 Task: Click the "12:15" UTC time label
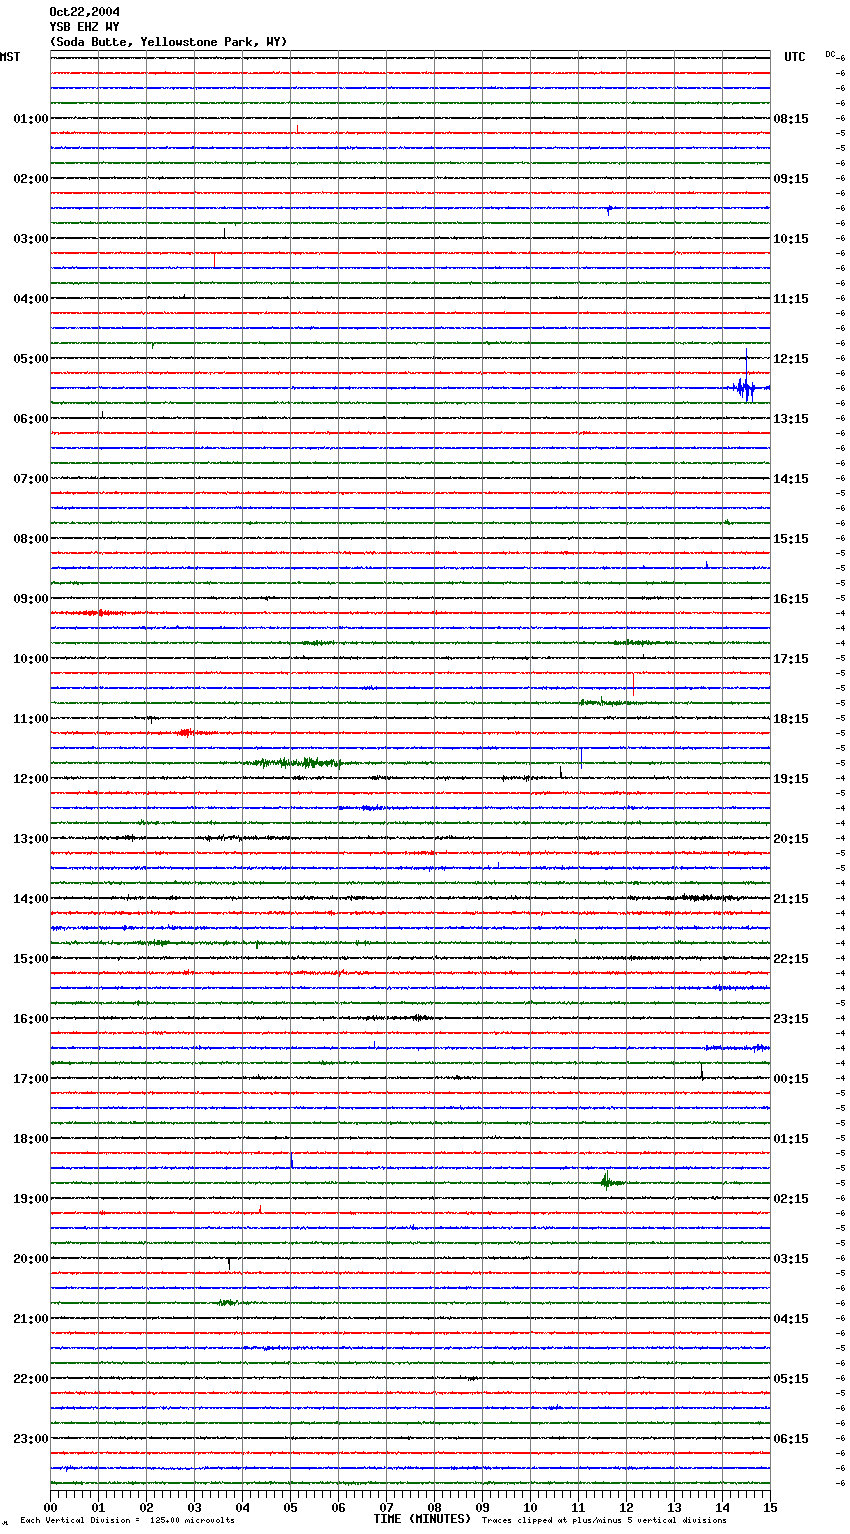click(791, 359)
